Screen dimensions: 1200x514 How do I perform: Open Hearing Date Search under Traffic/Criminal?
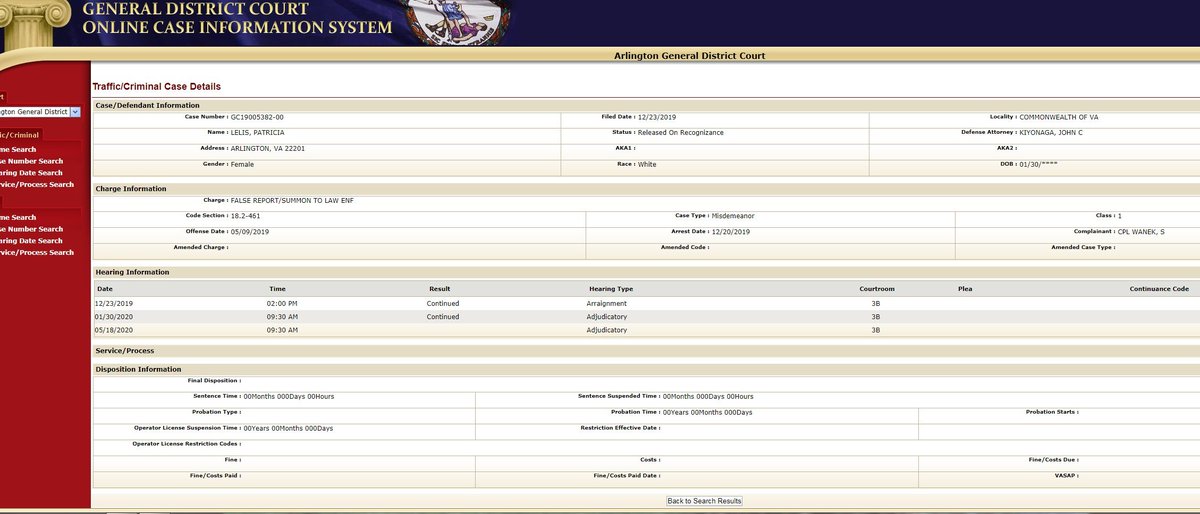[31, 173]
